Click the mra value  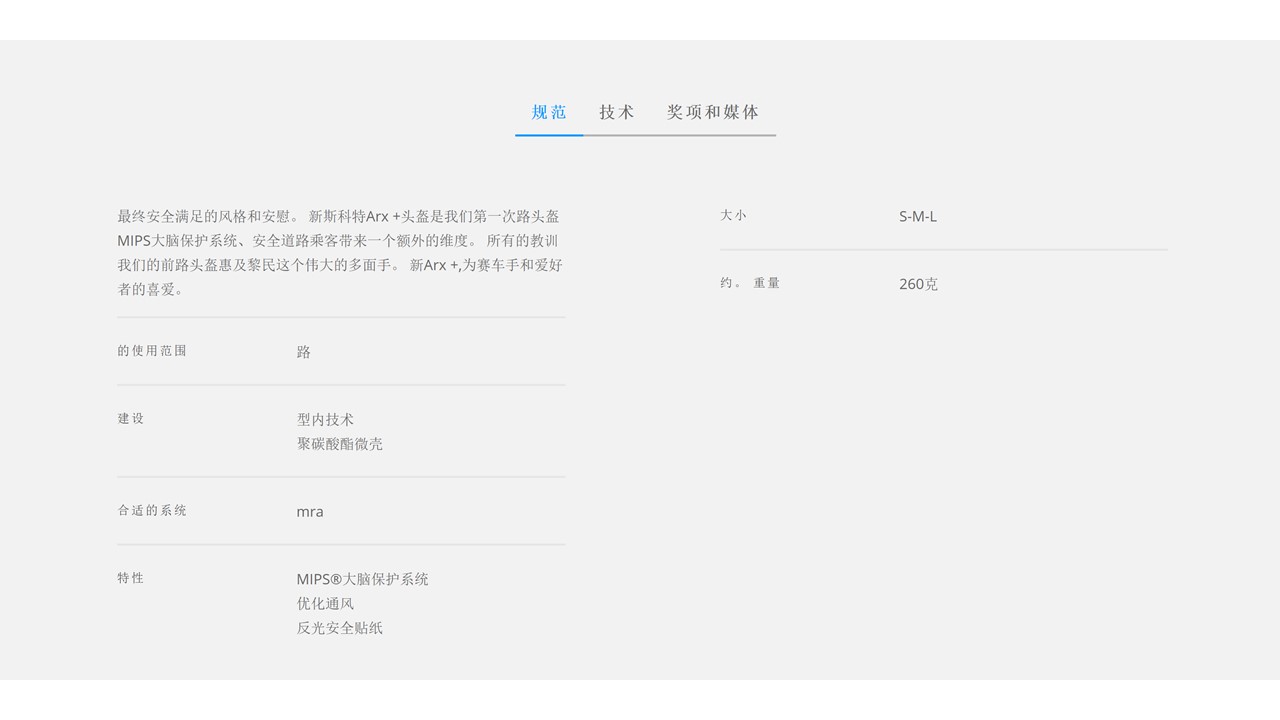coord(310,512)
